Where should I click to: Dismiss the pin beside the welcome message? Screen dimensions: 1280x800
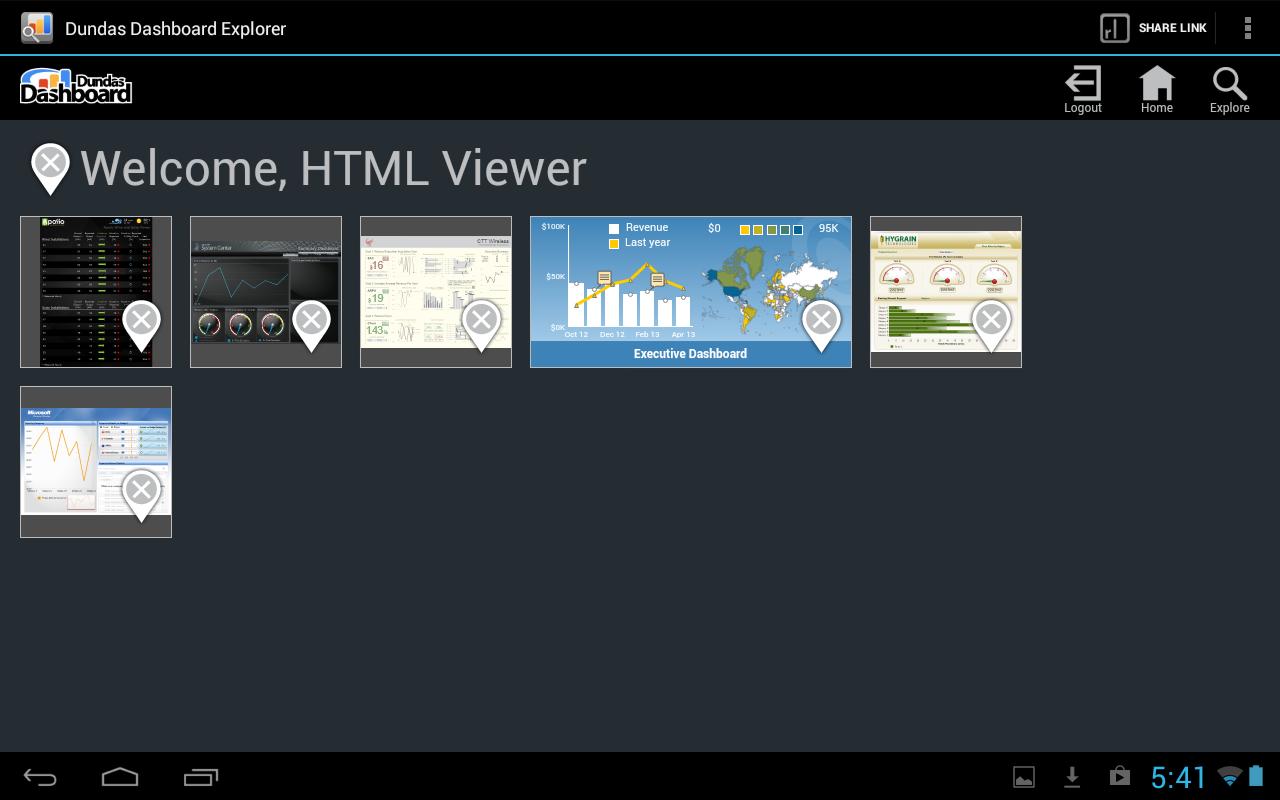50,160
